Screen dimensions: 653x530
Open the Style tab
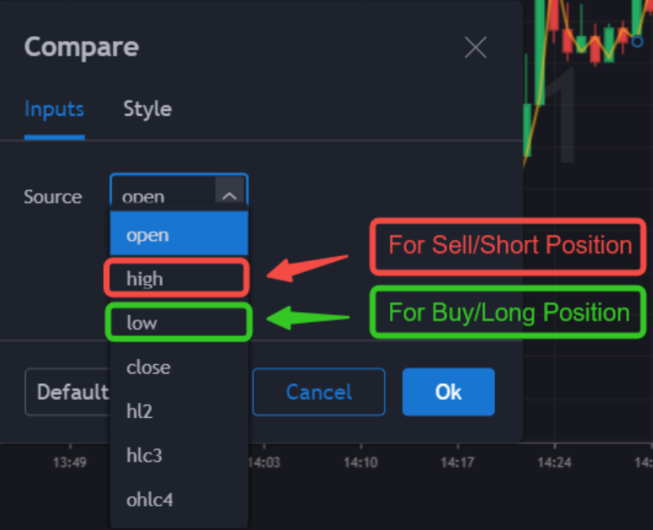point(147,109)
